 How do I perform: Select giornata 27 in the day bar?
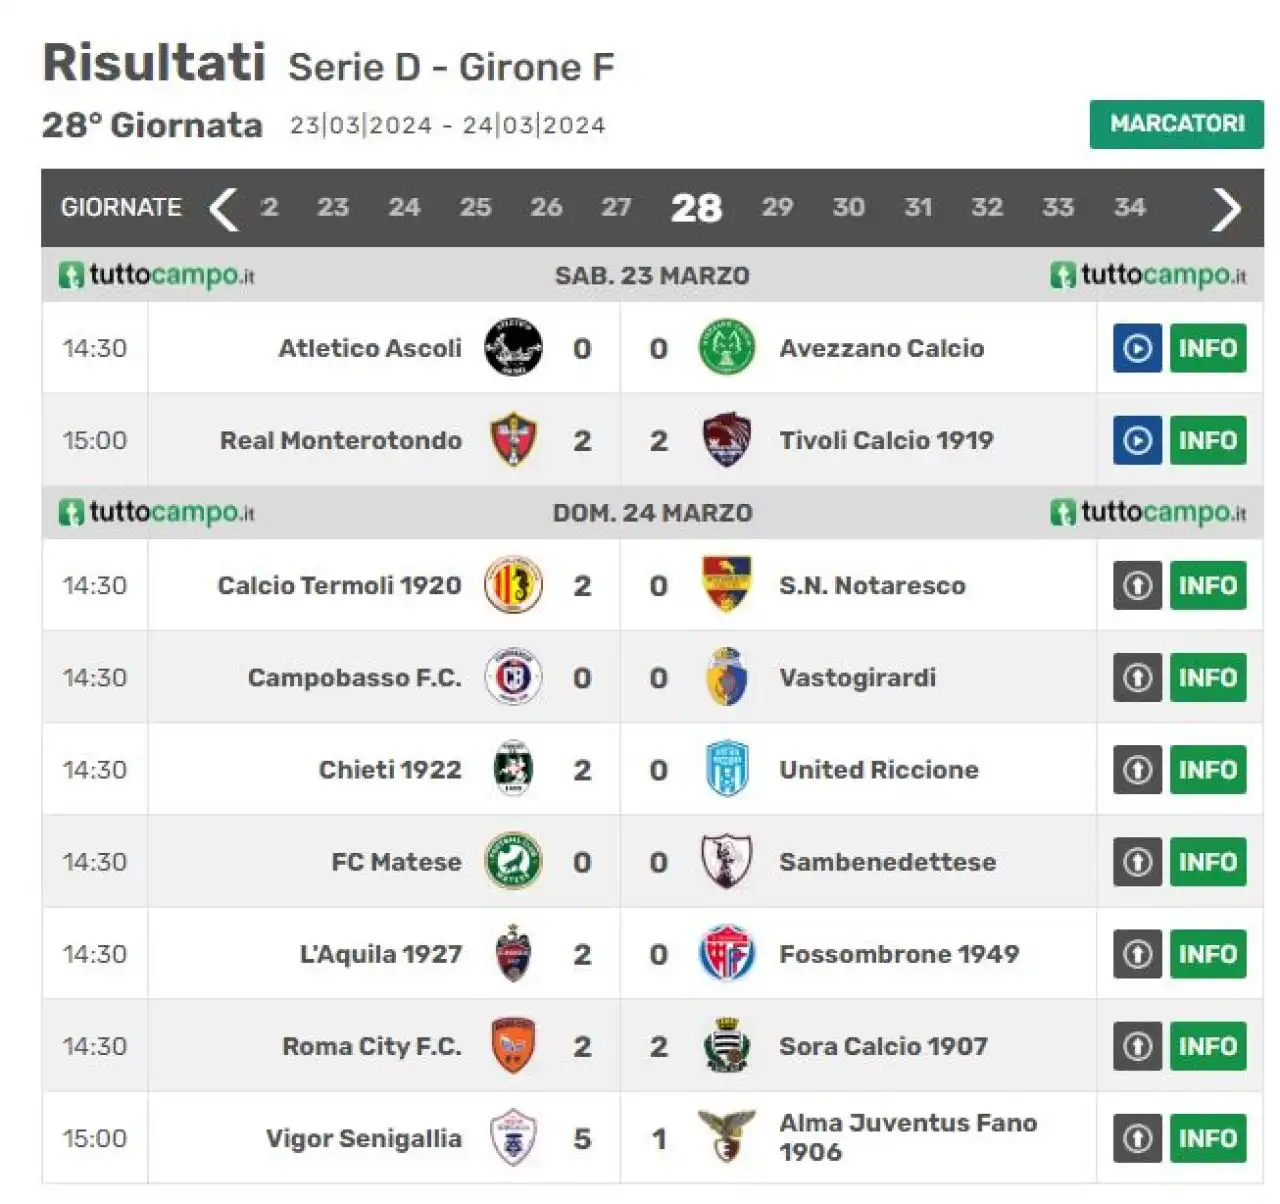[616, 207]
